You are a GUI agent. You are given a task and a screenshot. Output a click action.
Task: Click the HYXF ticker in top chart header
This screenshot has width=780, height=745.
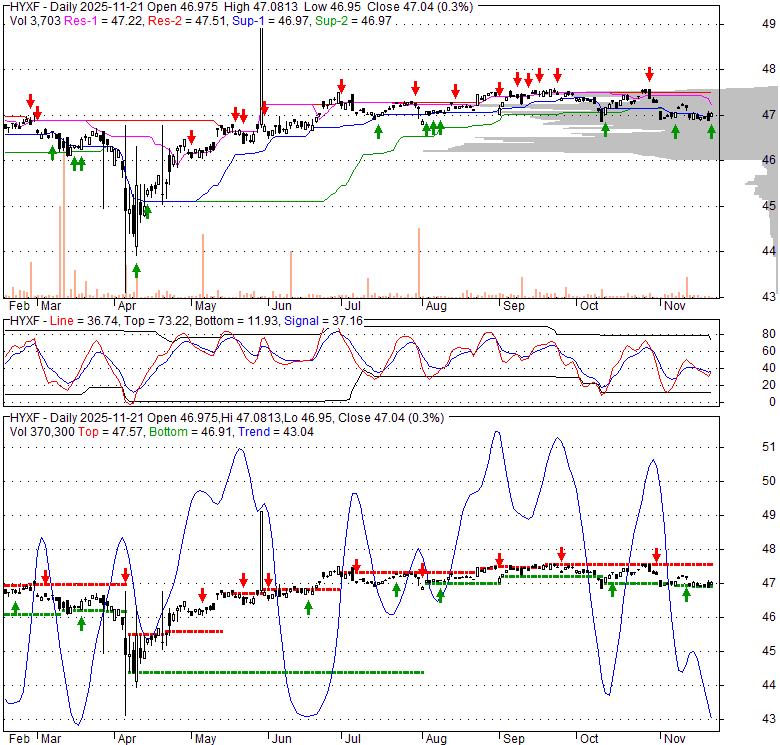25,8
